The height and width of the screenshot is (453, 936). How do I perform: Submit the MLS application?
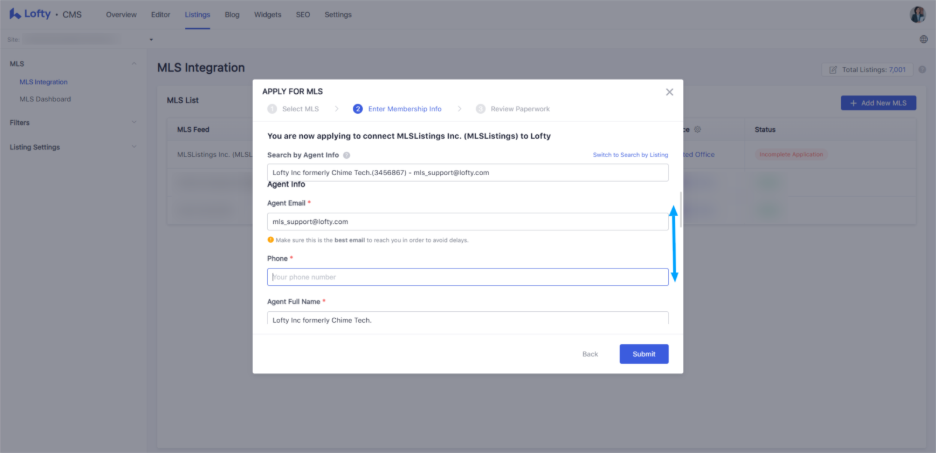pos(643,354)
